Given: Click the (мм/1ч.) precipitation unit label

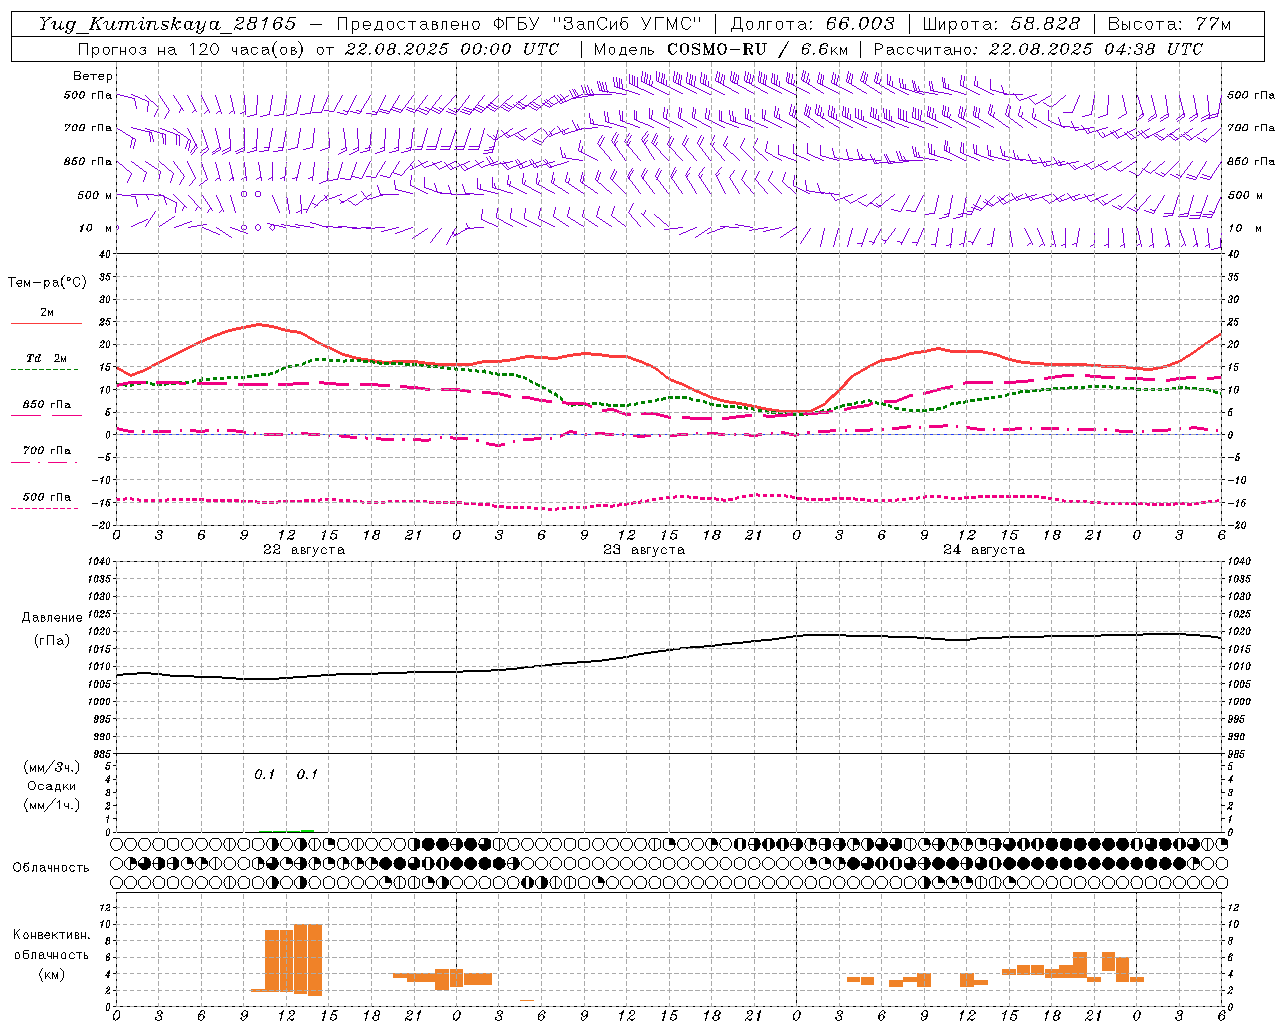Looking at the screenshot, I should click(x=51, y=805).
